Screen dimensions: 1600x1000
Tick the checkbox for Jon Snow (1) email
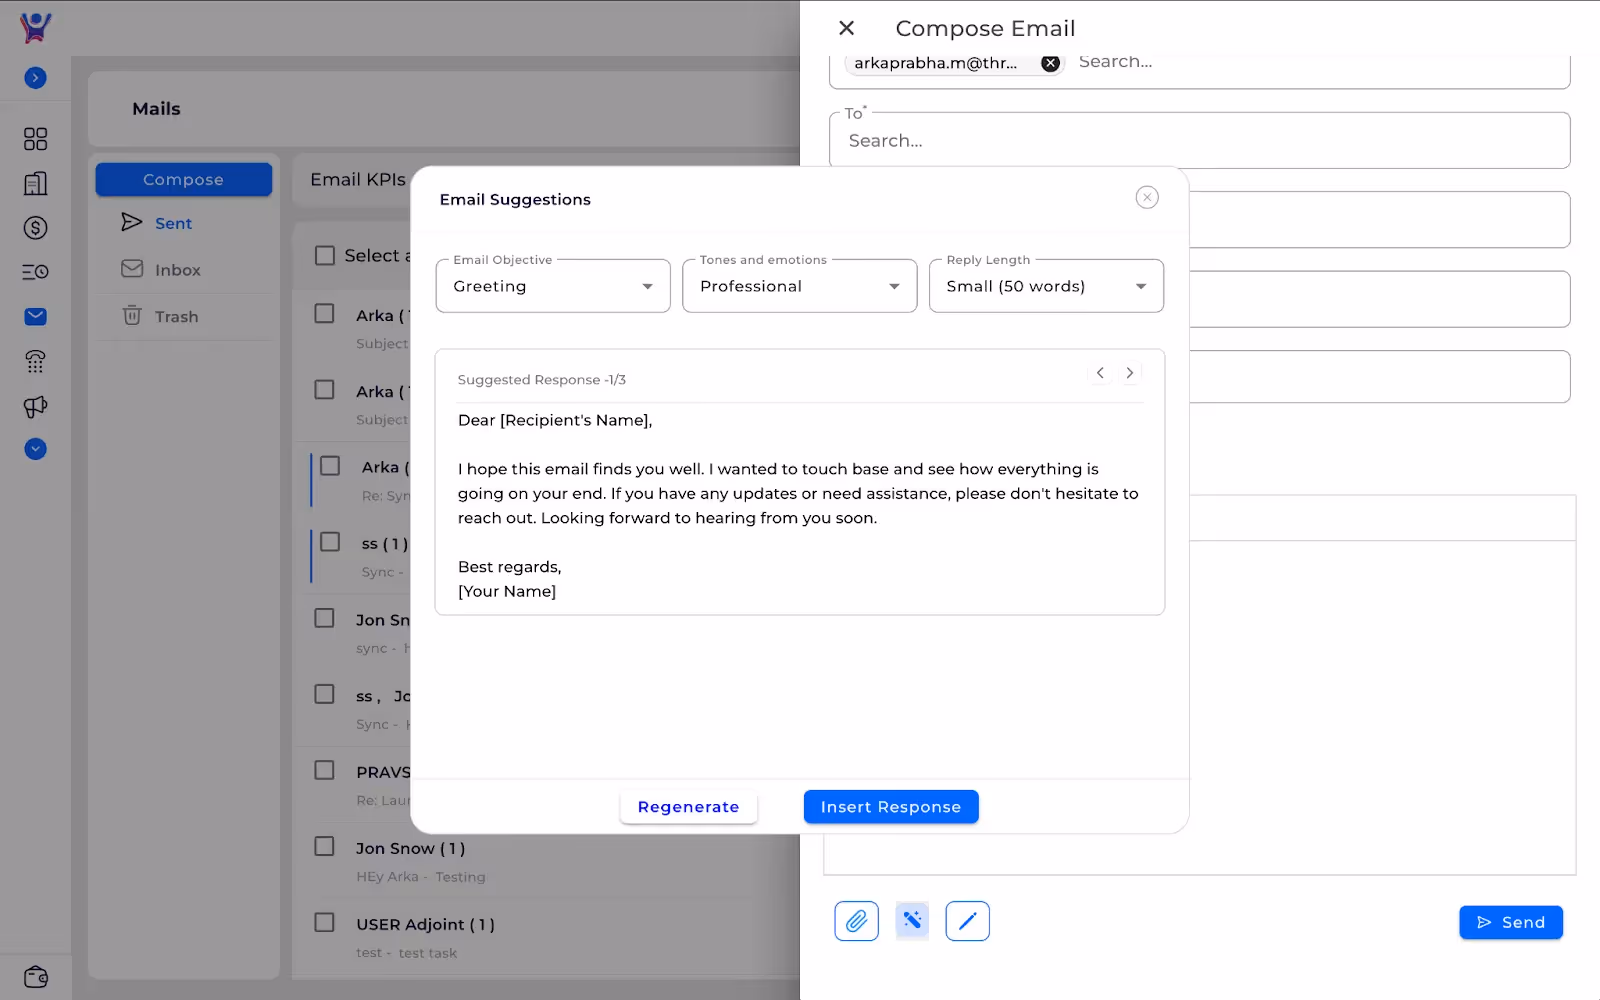[x=325, y=847]
